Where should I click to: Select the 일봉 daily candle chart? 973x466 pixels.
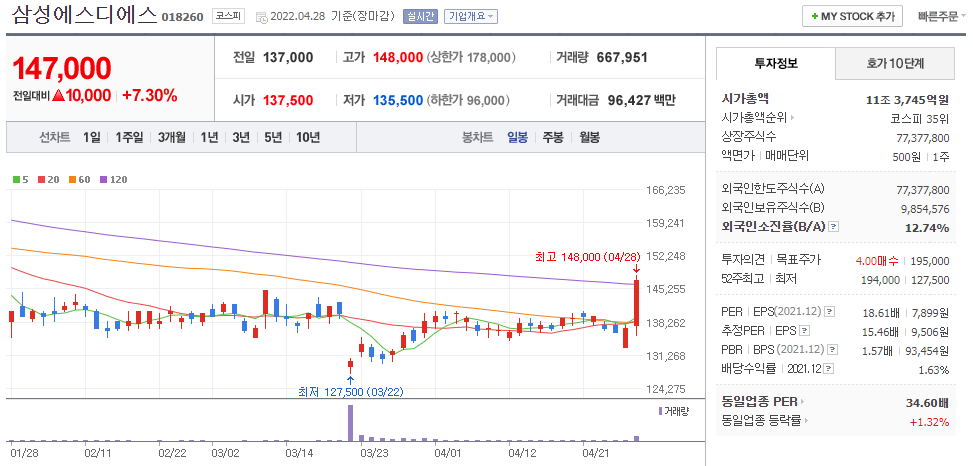(x=518, y=138)
